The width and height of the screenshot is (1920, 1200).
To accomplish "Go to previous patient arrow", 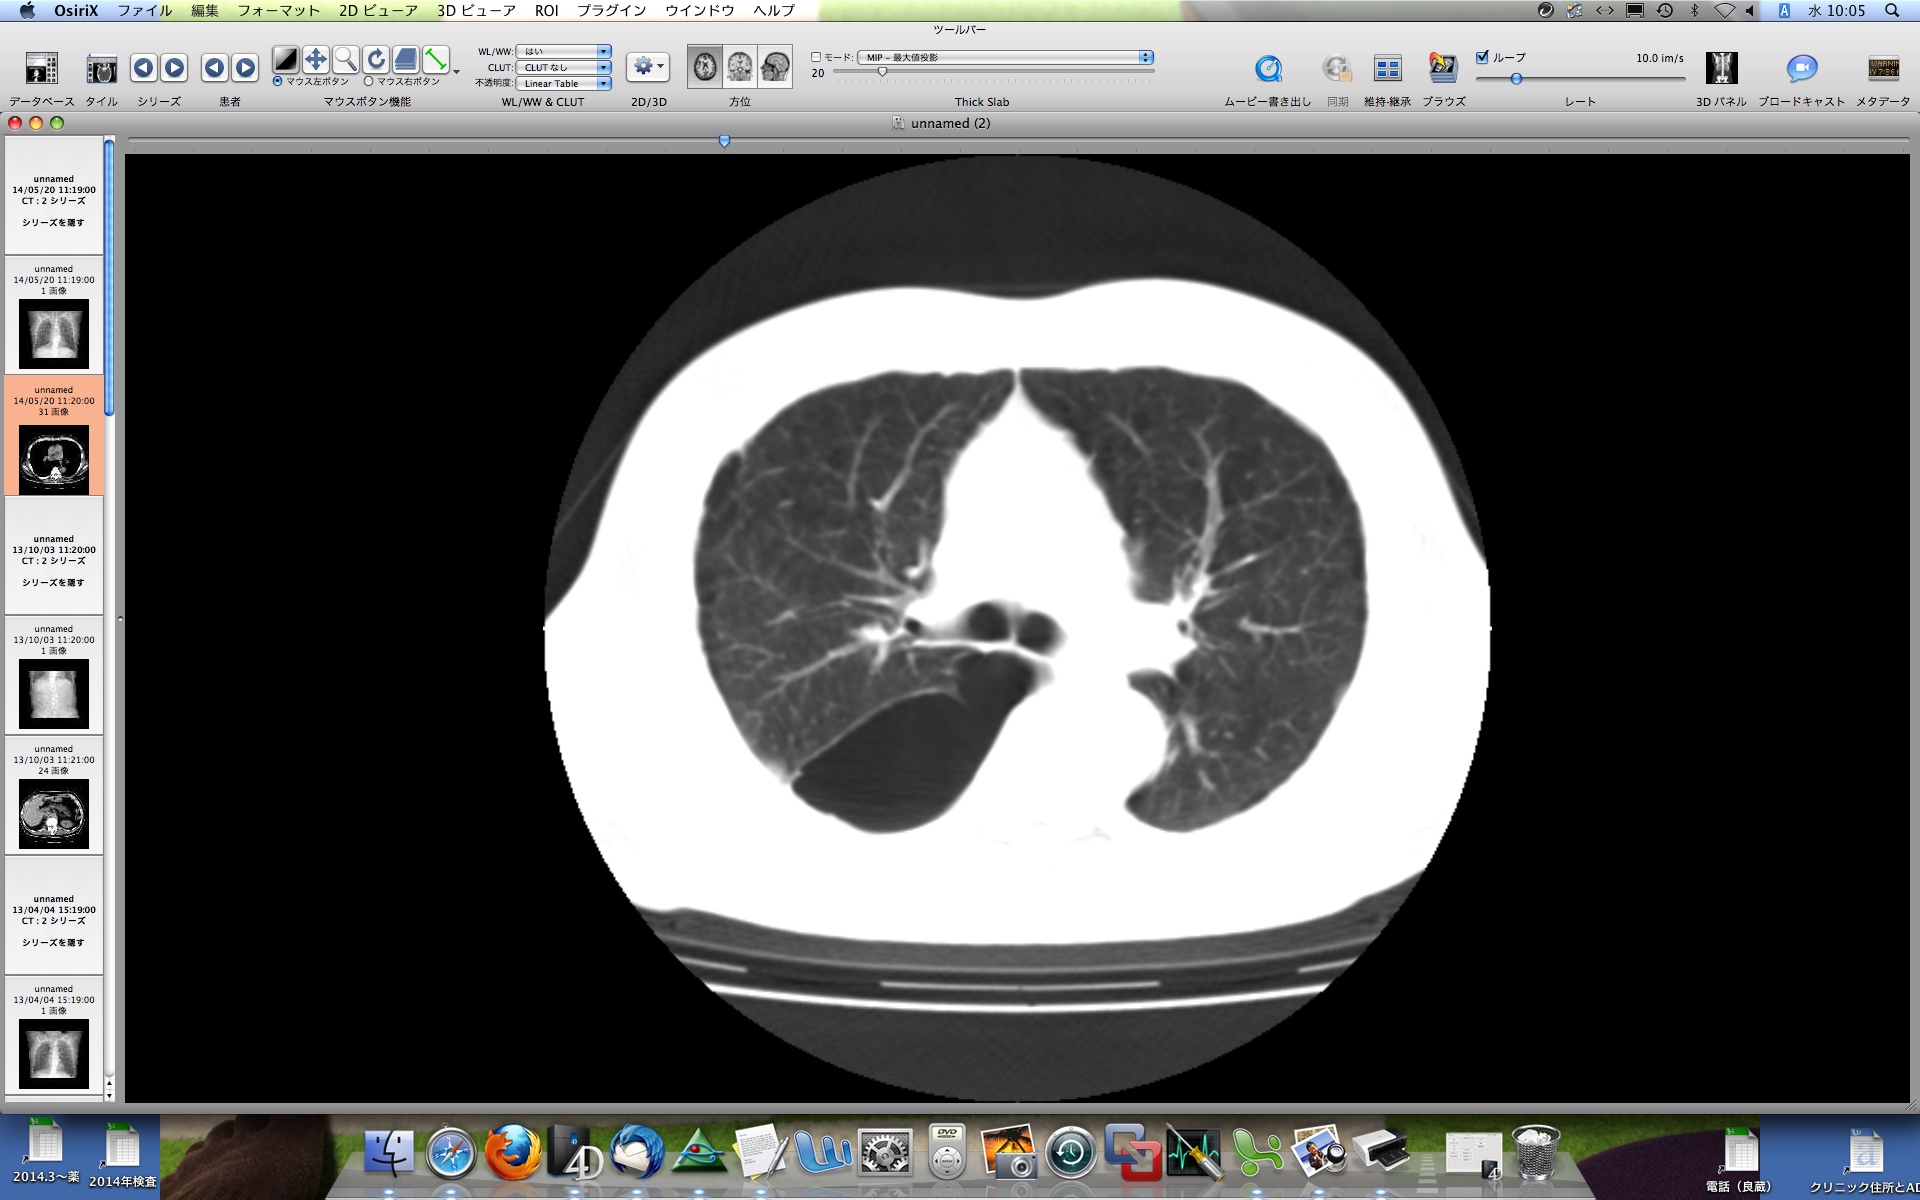I will 214,68.
